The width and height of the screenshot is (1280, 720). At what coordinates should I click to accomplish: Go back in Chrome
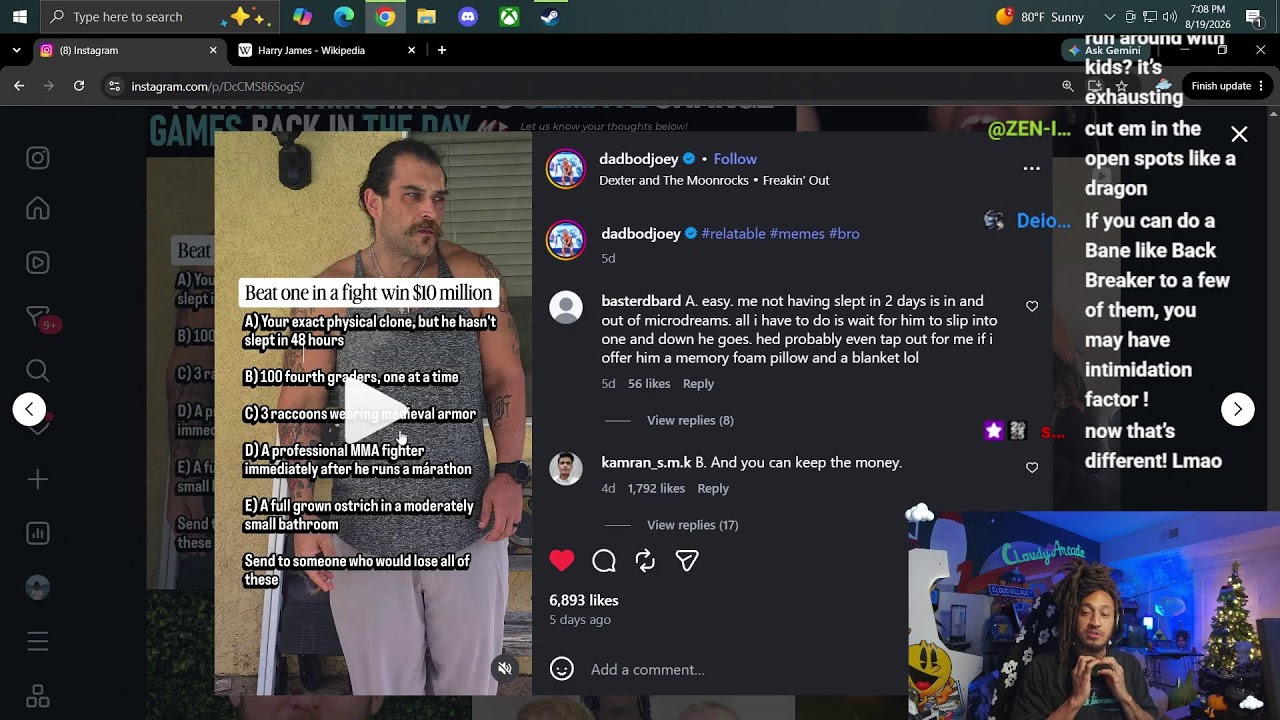(19, 86)
